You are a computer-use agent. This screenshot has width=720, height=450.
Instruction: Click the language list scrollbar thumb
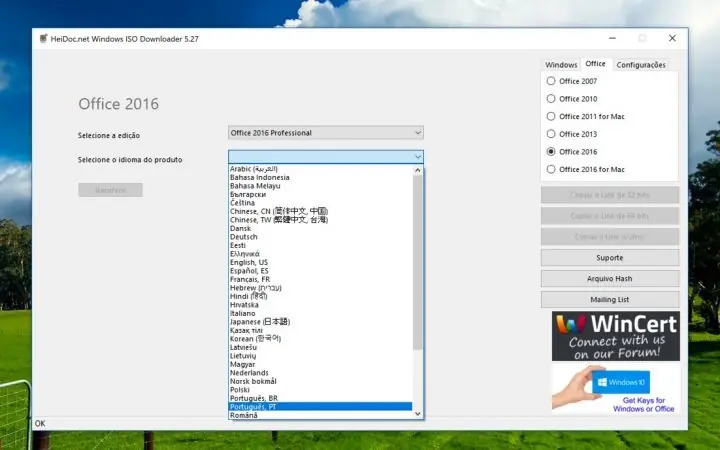(417, 262)
